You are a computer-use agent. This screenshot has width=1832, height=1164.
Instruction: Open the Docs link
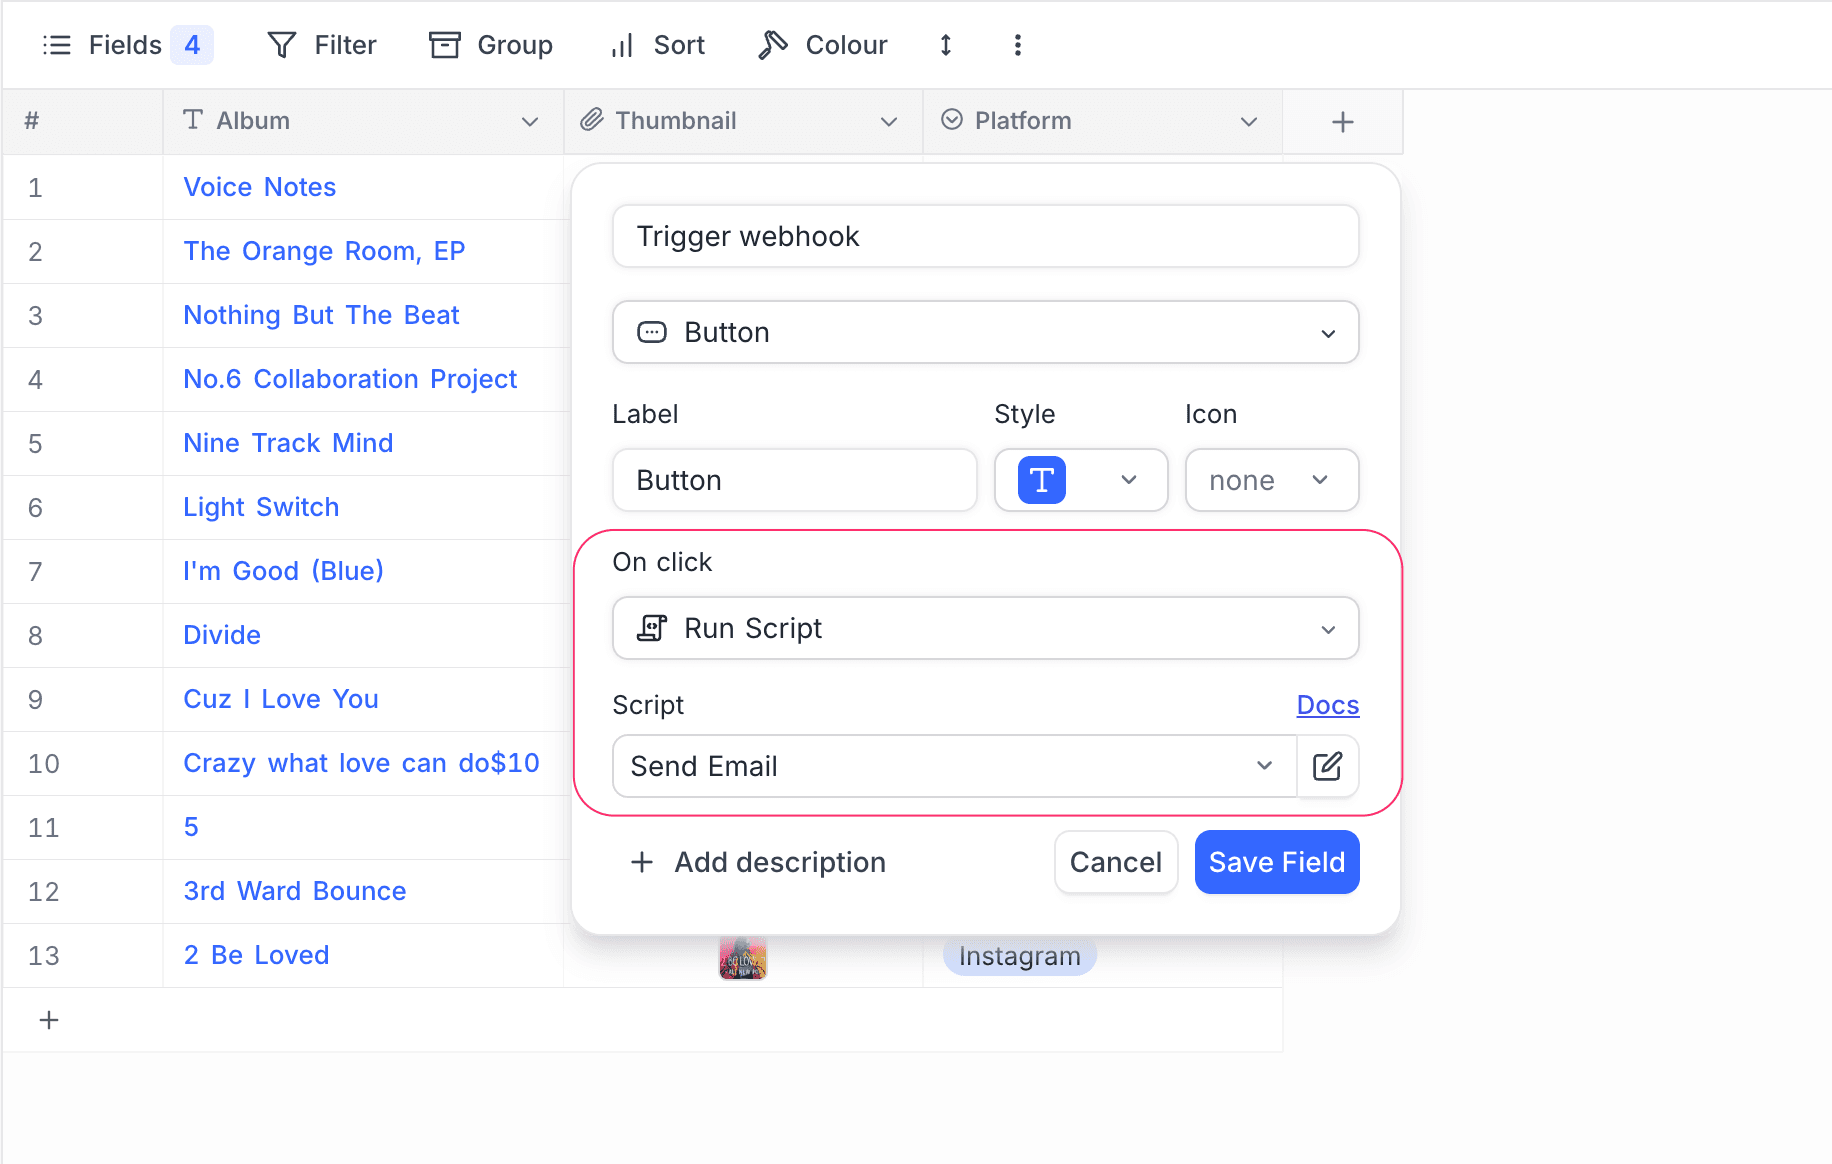point(1327,705)
